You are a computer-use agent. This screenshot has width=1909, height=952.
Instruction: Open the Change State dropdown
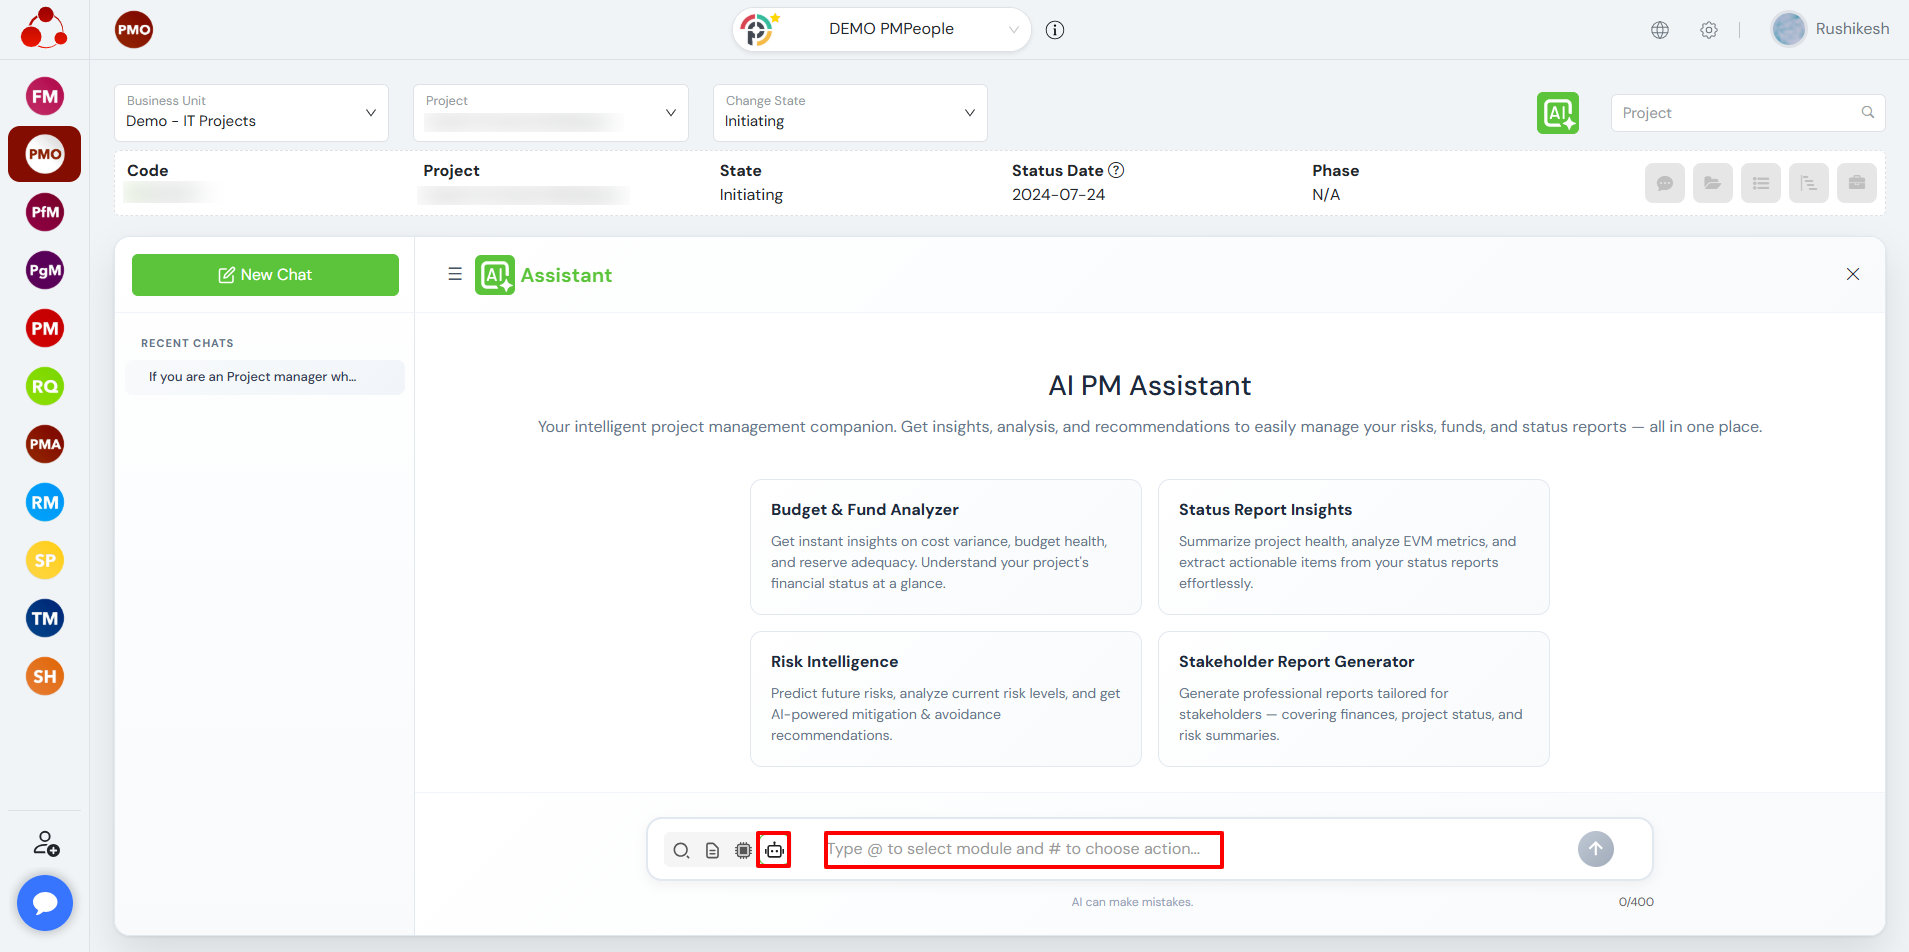point(849,113)
